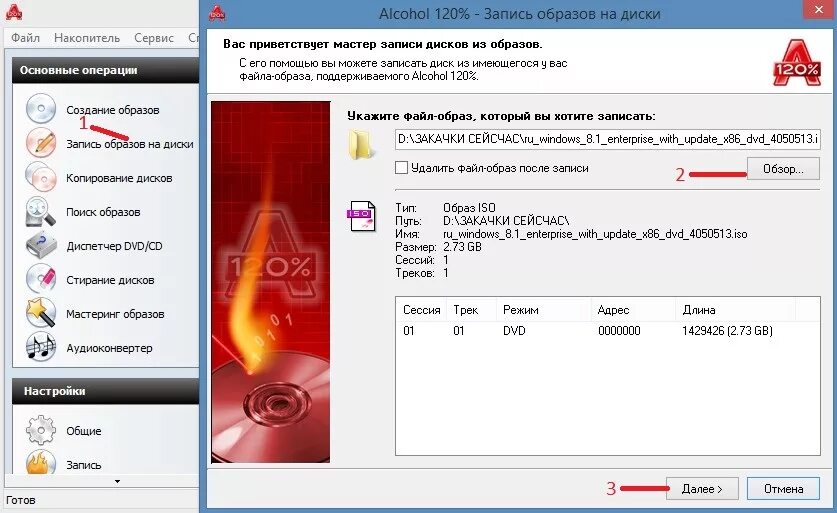
Task: Click the Сессия column header
Action: tap(421, 310)
